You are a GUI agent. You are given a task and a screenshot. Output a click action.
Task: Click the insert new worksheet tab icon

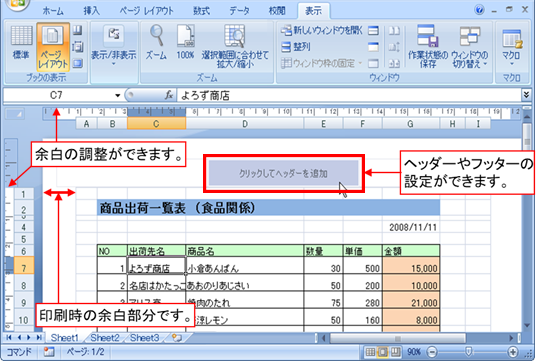point(177,337)
